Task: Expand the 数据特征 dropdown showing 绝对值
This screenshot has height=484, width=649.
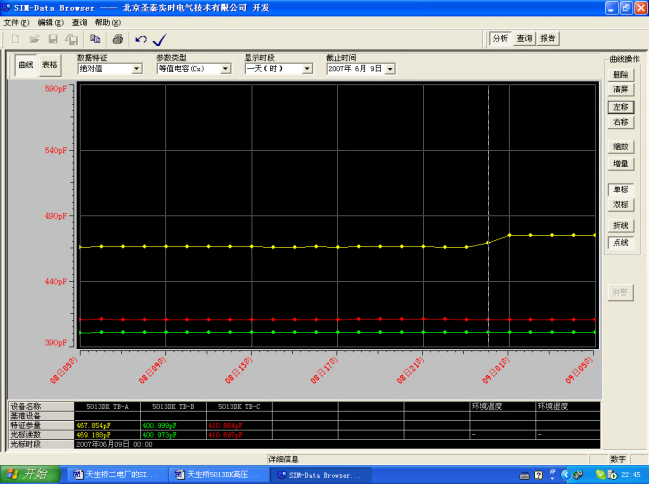Action: tap(137, 69)
